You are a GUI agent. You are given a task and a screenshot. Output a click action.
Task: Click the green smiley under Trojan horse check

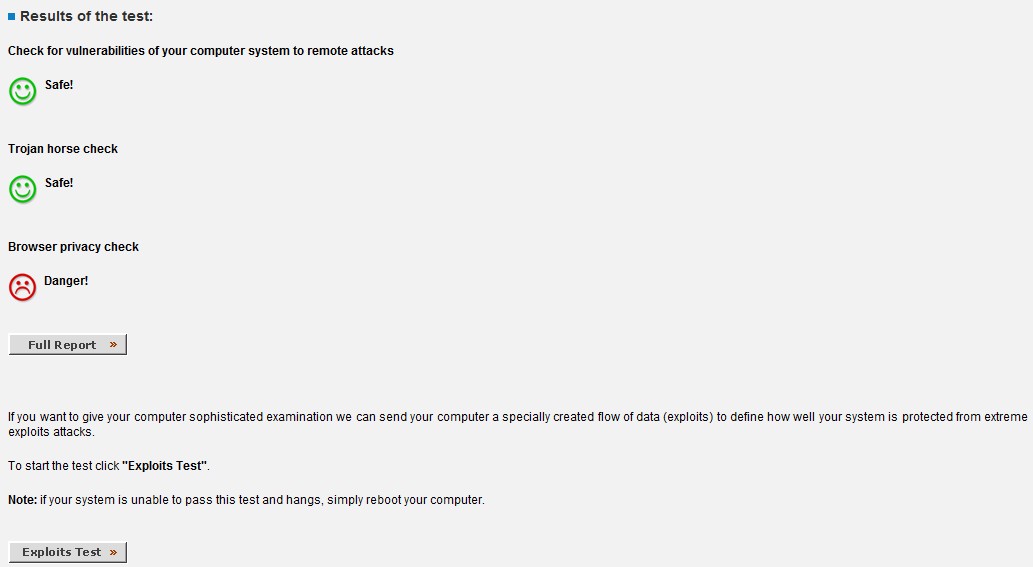pos(22,189)
